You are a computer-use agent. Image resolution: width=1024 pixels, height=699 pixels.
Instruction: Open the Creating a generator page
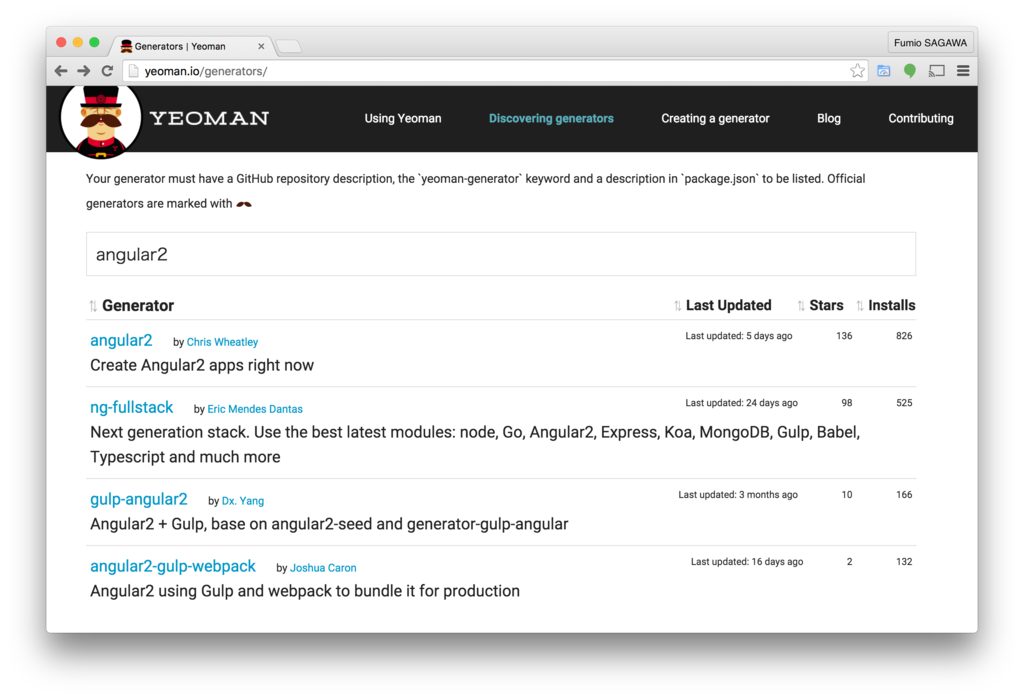[715, 118]
